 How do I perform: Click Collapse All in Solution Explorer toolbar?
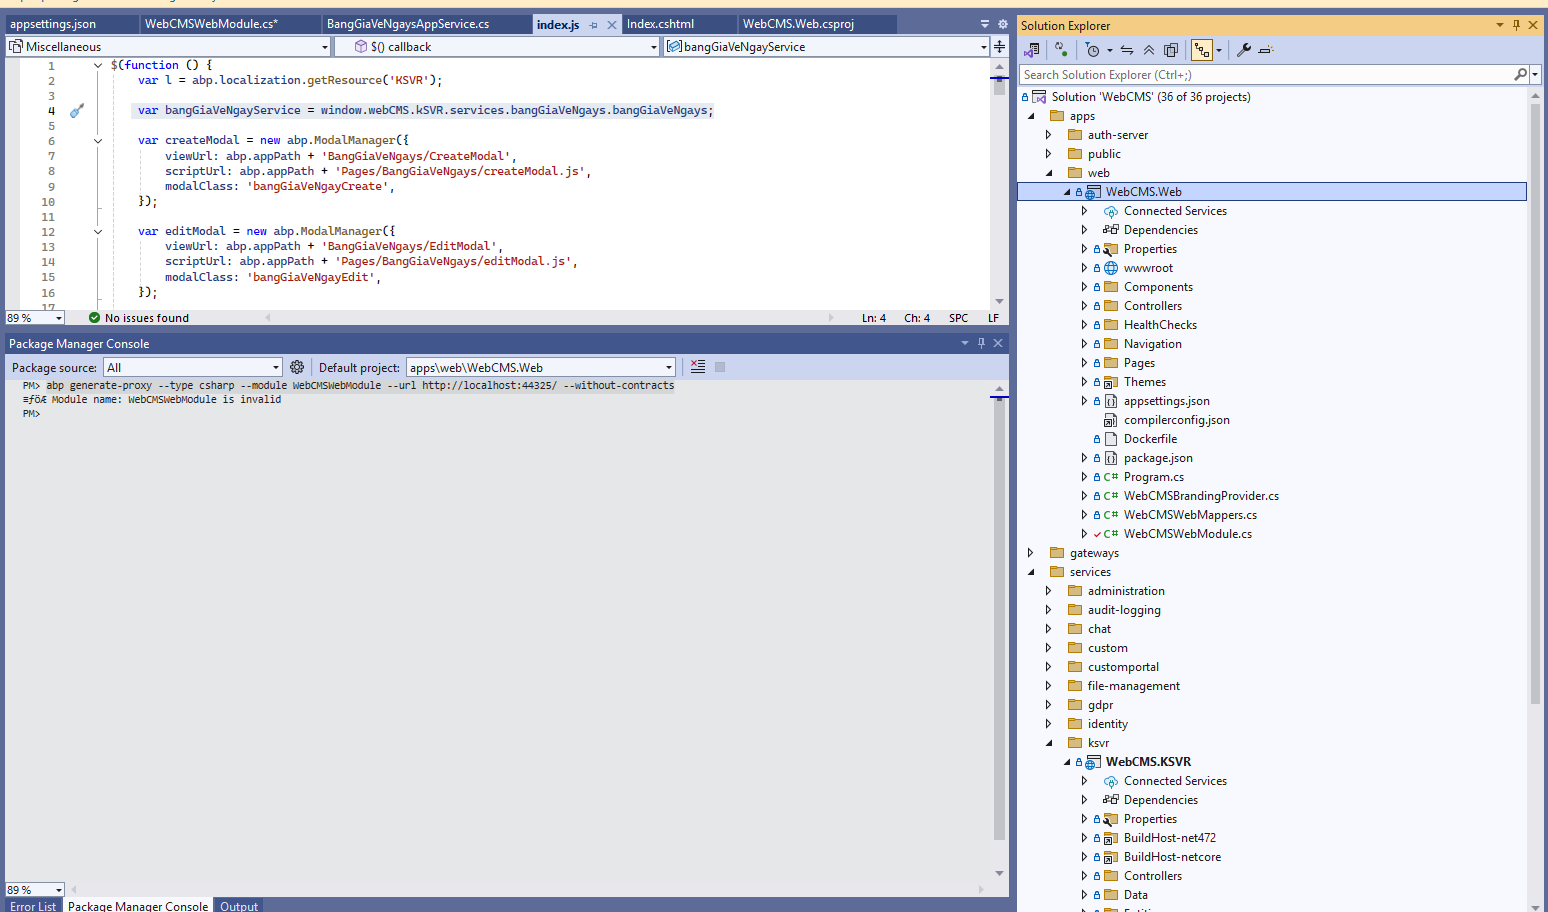click(x=1149, y=50)
